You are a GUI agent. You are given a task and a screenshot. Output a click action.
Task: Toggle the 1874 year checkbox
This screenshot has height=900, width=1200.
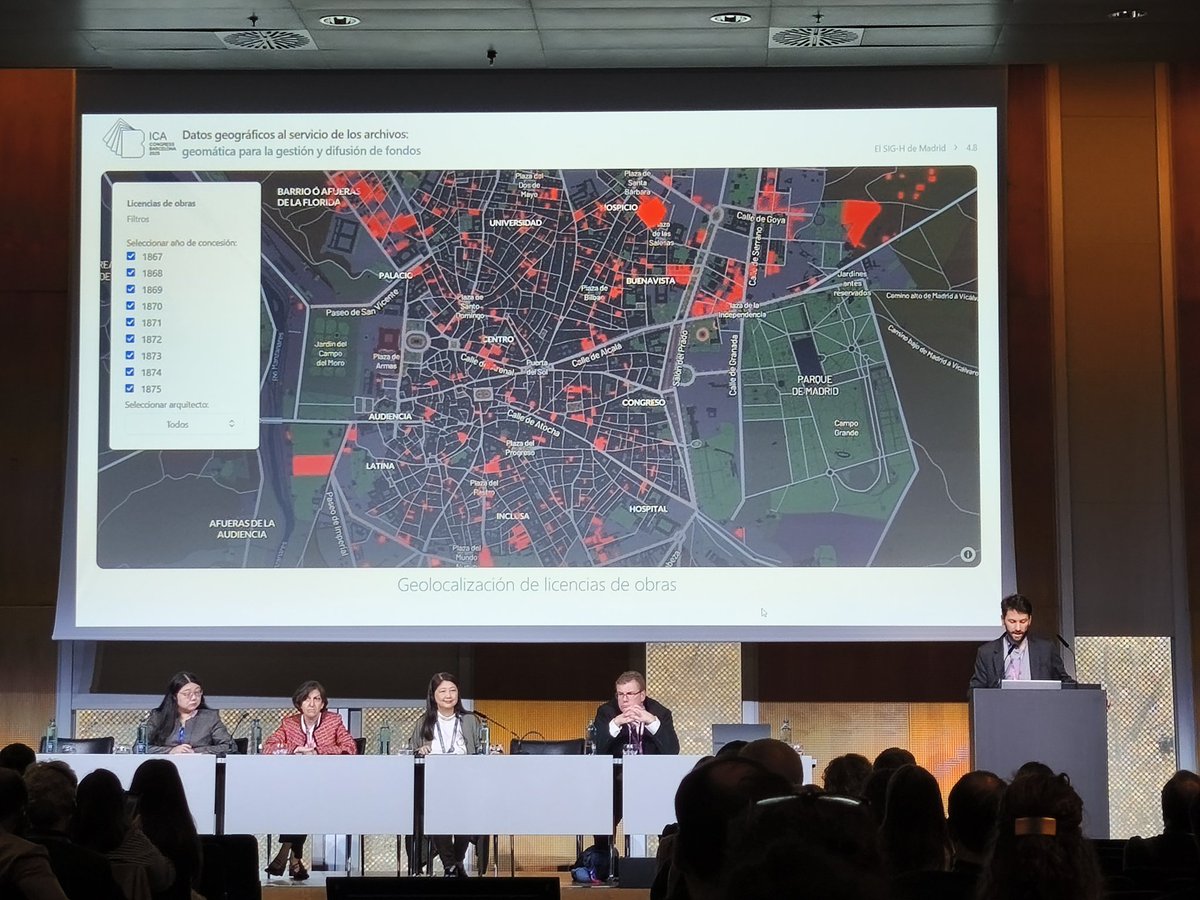coord(131,372)
